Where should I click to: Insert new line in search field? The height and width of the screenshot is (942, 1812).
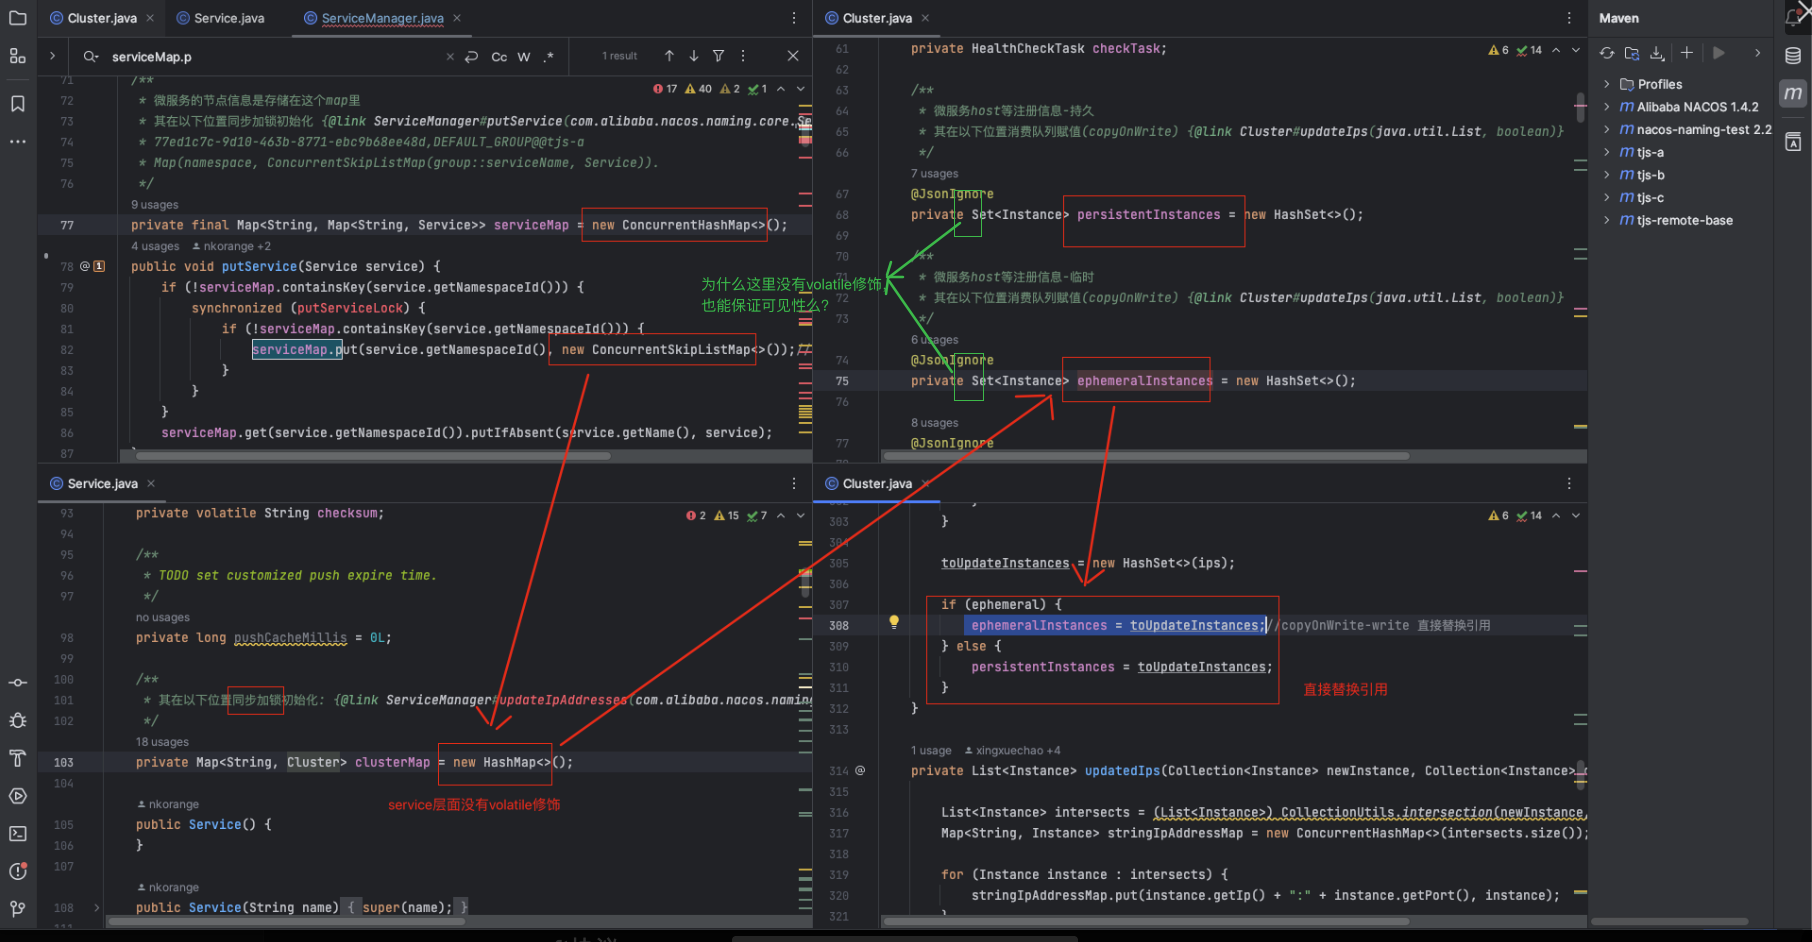point(472,57)
